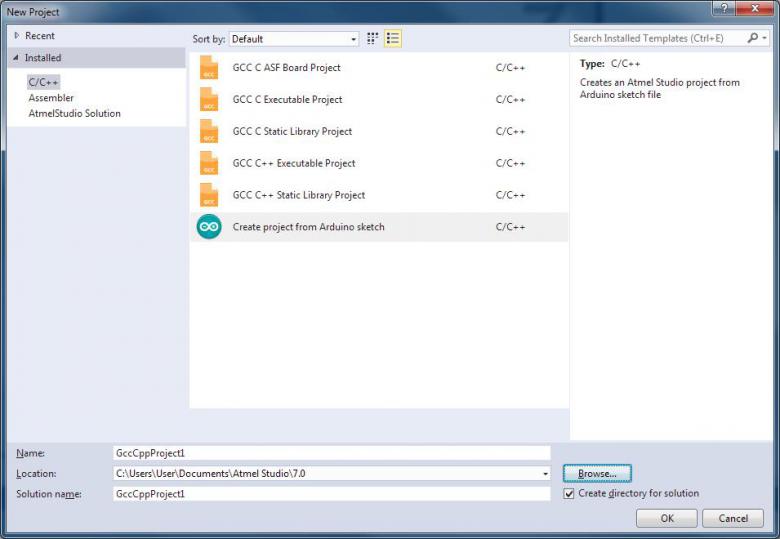
Task: Click the GCC C++ Executable Project icon
Action: pyautogui.click(x=209, y=163)
